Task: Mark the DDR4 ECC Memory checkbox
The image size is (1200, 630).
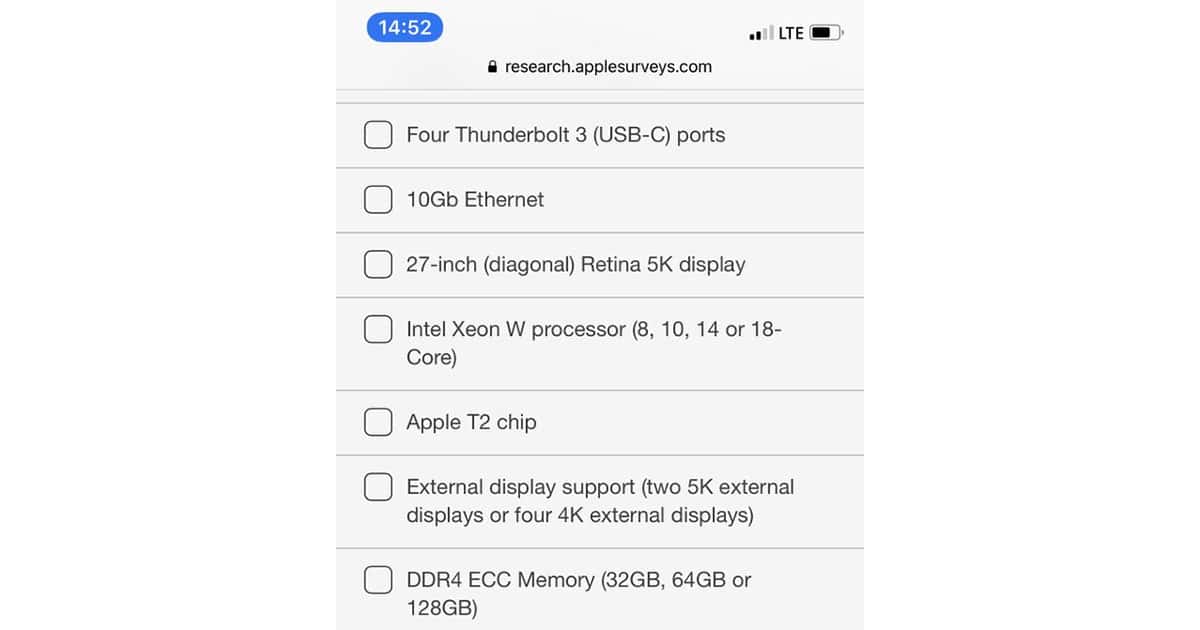Action: pyautogui.click(x=378, y=579)
